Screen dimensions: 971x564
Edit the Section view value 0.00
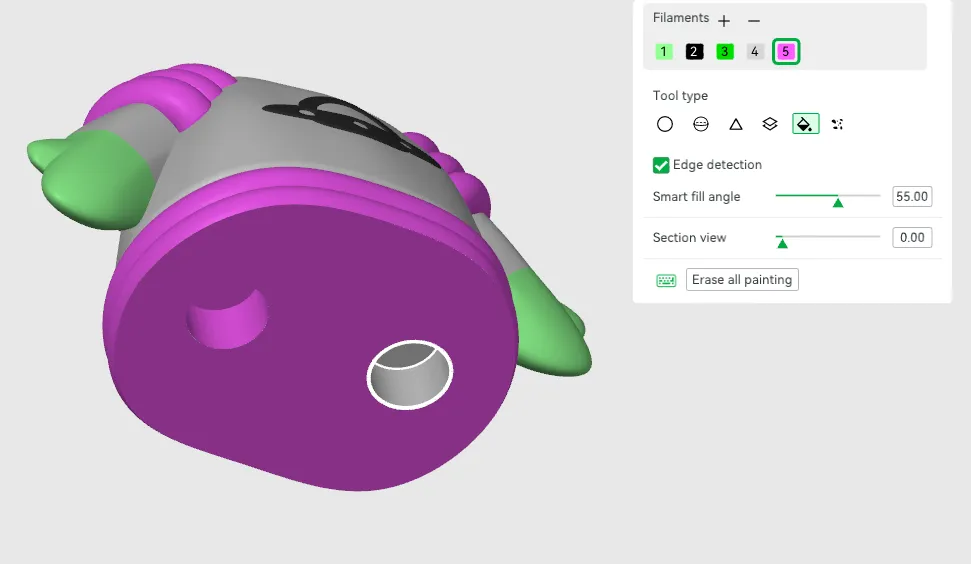[x=912, y=237]
